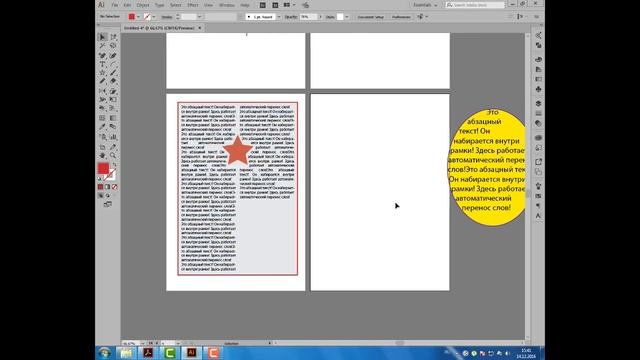The width and height of the screenshot is (640, 360).
Task: Open the Arrange Documents dropdown
Action: [289, 5]
